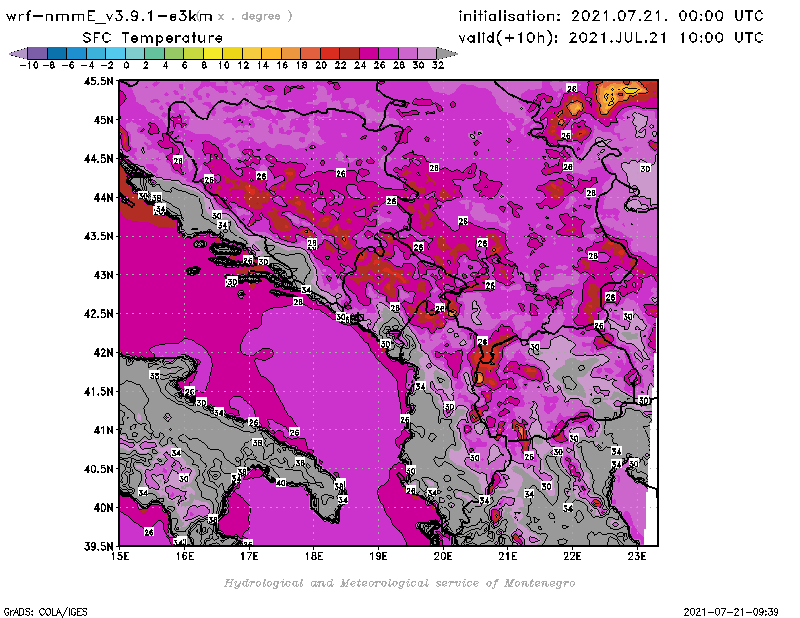Click the 17E longitude label
Viewport: 800px width, 618px height.
249,556
